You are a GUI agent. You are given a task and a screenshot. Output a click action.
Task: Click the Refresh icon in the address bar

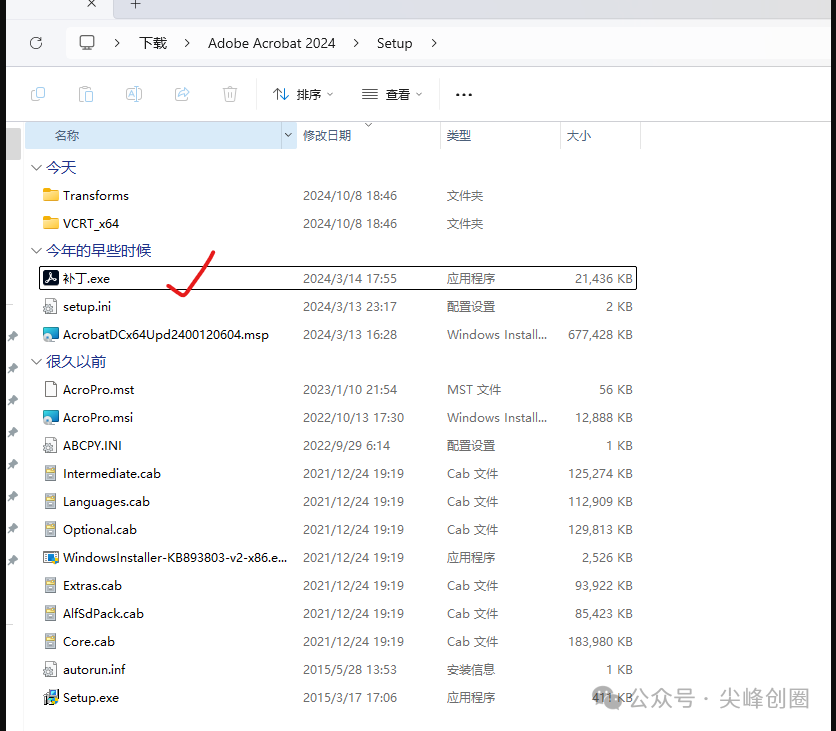36,43
